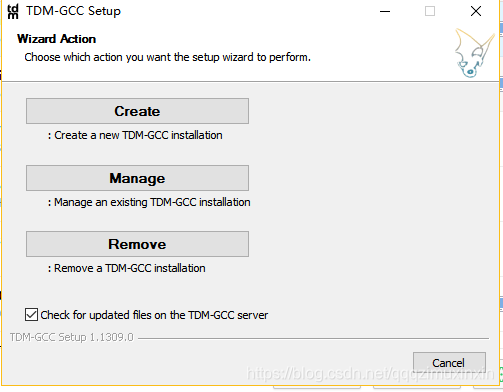Choose the Remove button
The width and height of the screenshot is (503, 392).
(137, 244)
